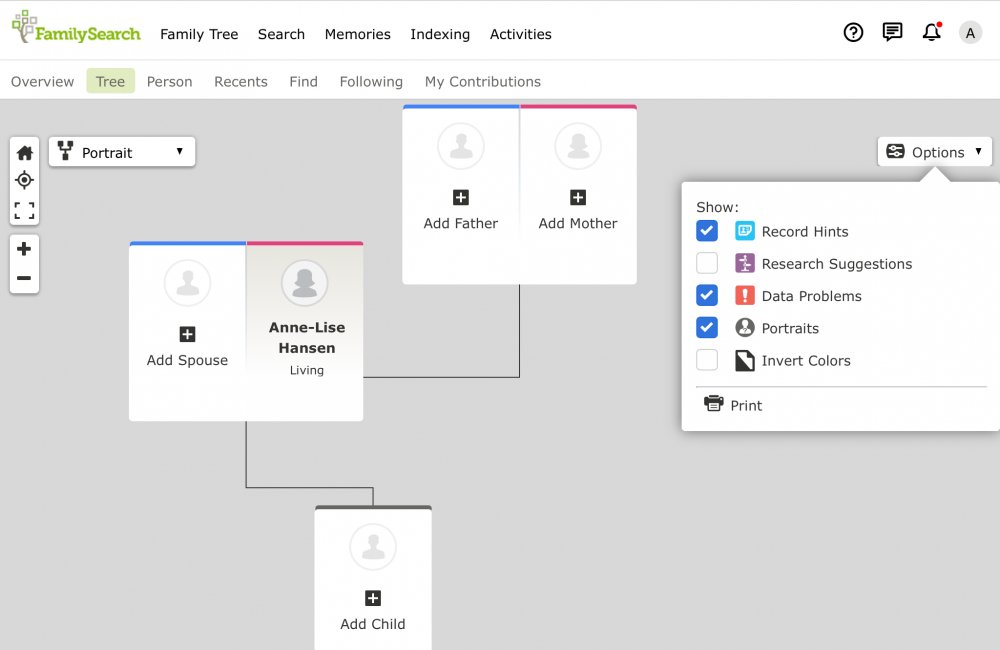Enable the Research Suggestions checkbox
The width and height of the screenshot is (1000, 650).
click(707, 264)
